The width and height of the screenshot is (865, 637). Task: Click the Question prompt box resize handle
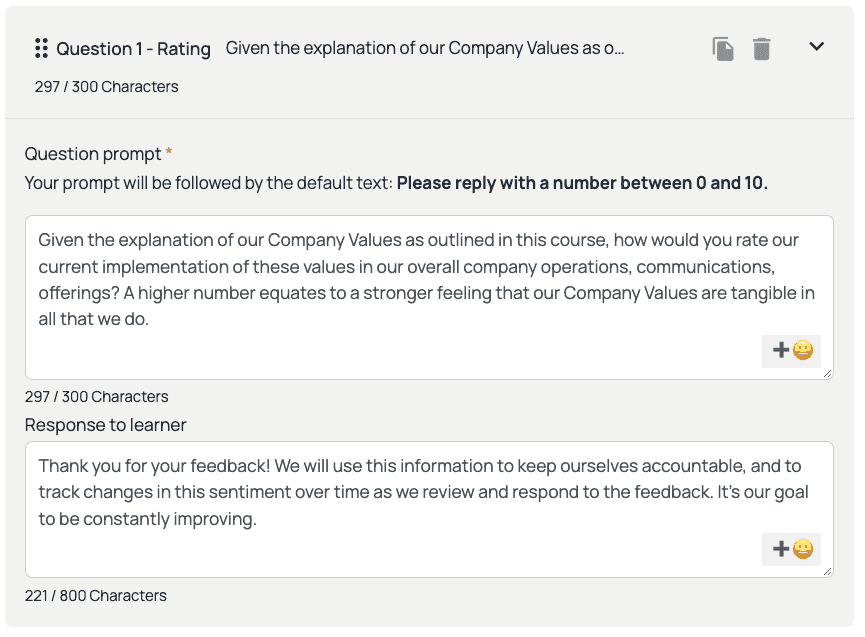(x=827, y=374)
